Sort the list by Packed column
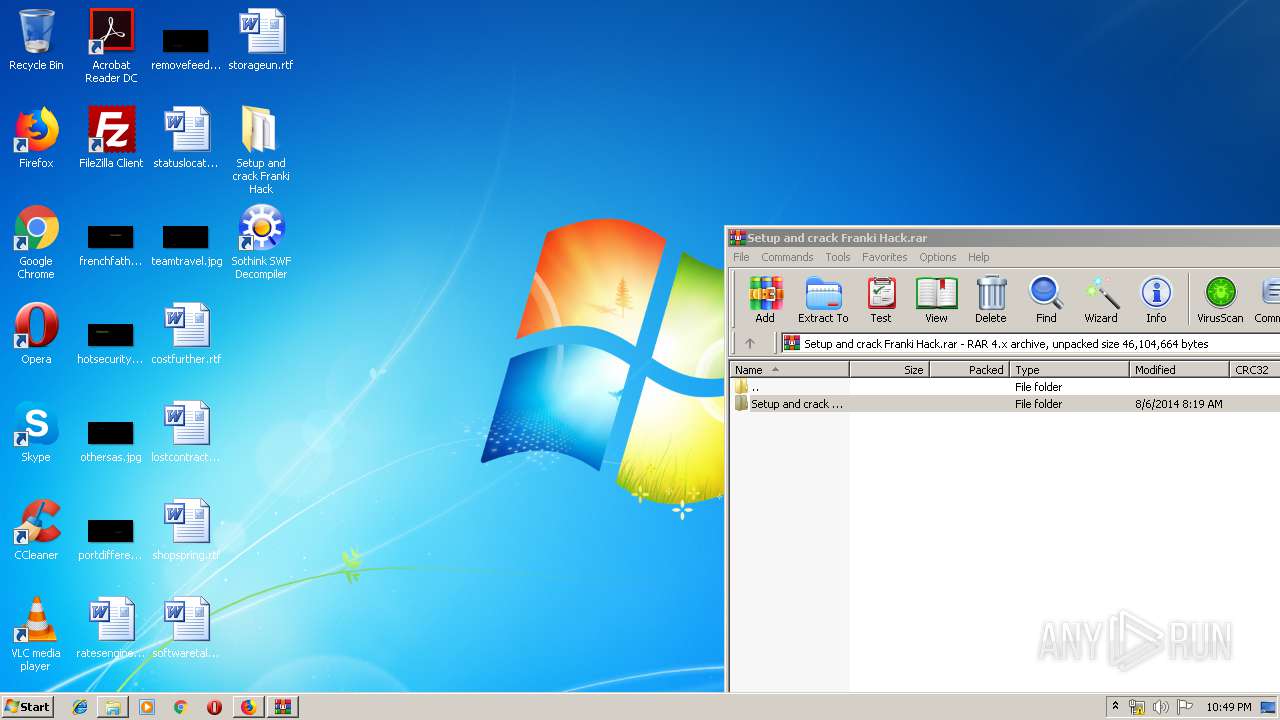The image size is (1280, 720). pos(970,370)
